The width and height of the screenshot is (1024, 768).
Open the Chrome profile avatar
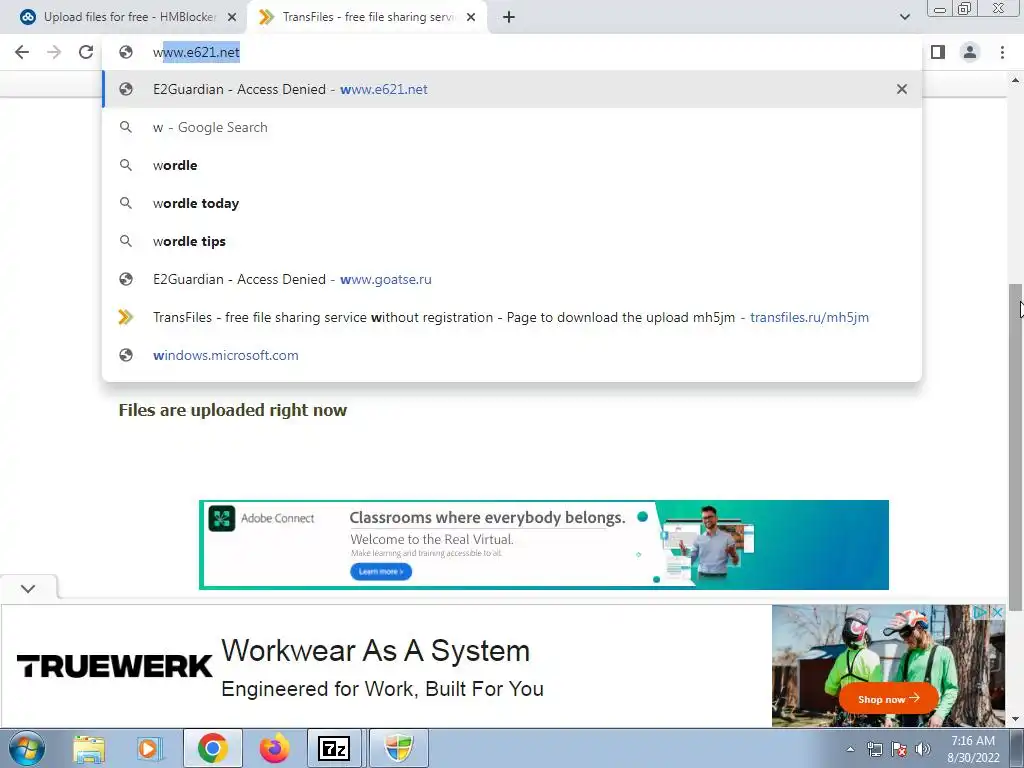tap(970, 52)
